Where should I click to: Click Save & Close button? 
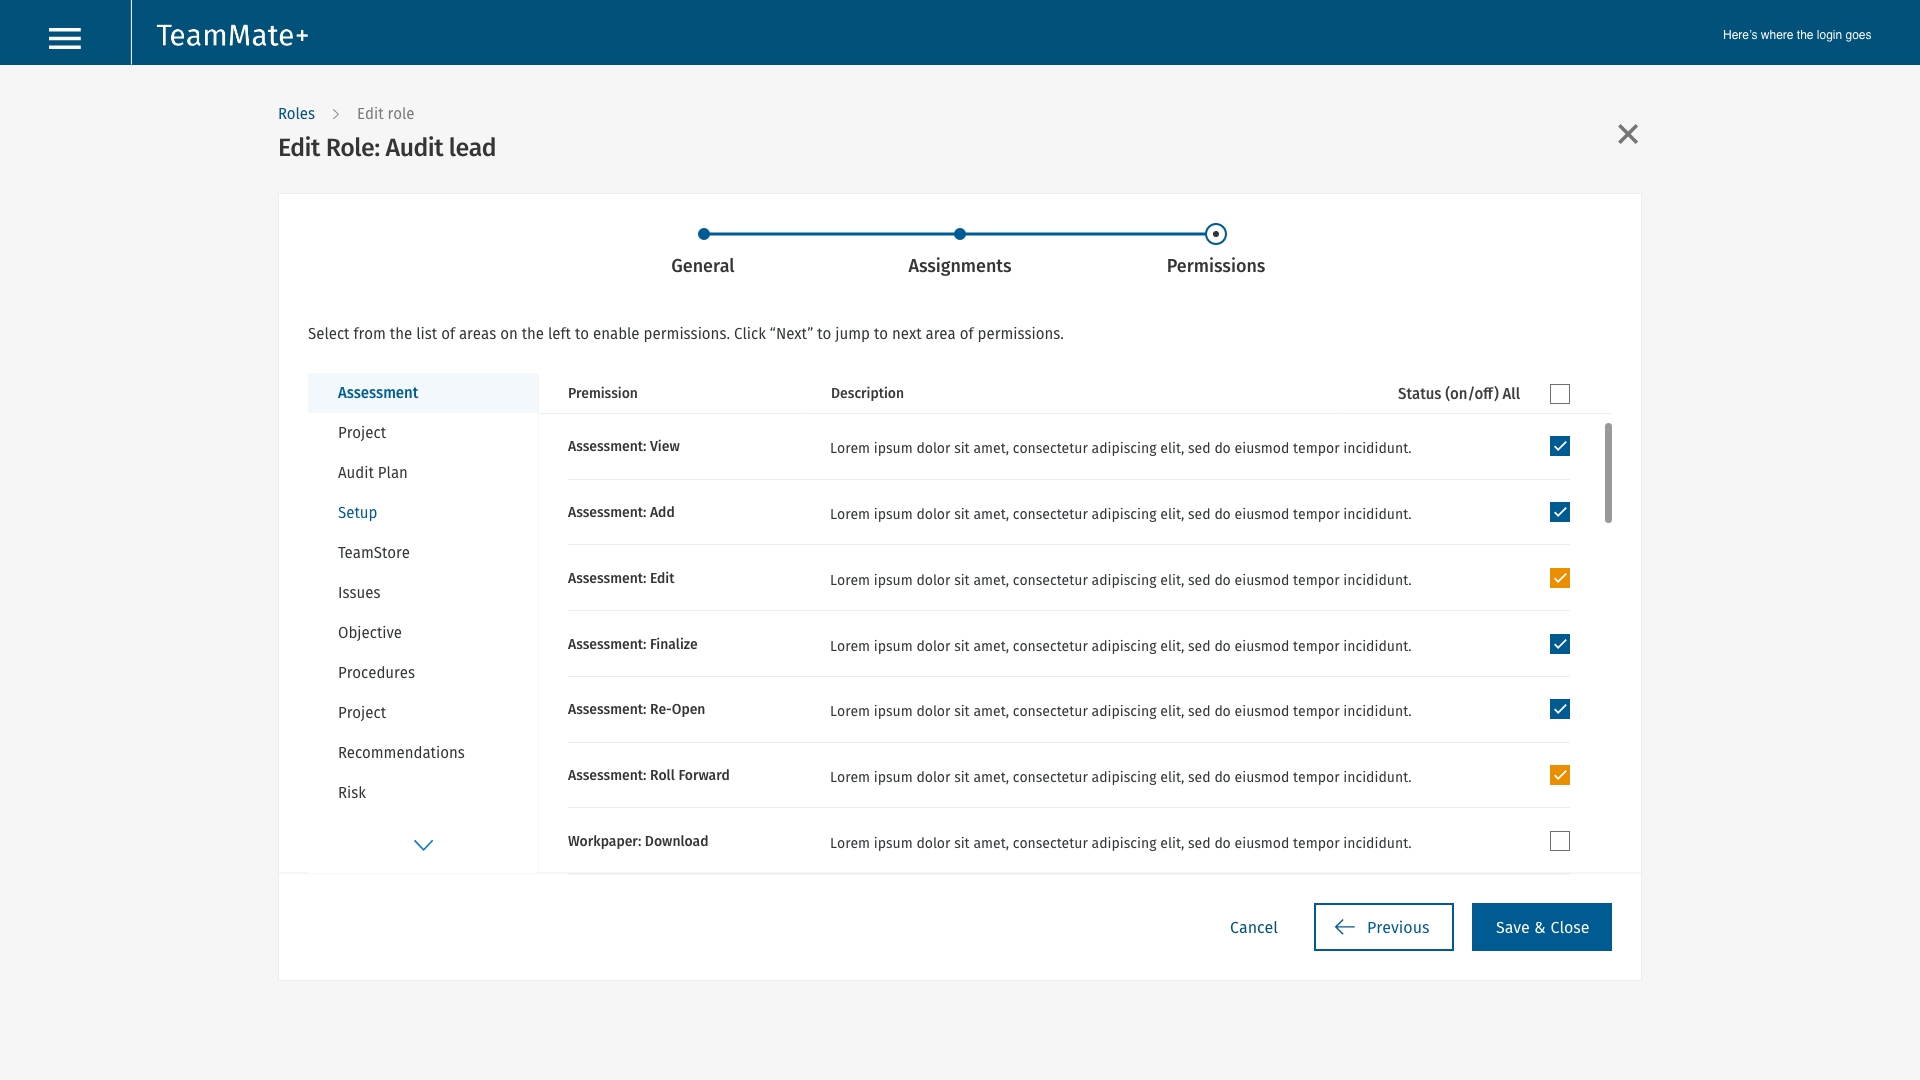(1541, 927)
